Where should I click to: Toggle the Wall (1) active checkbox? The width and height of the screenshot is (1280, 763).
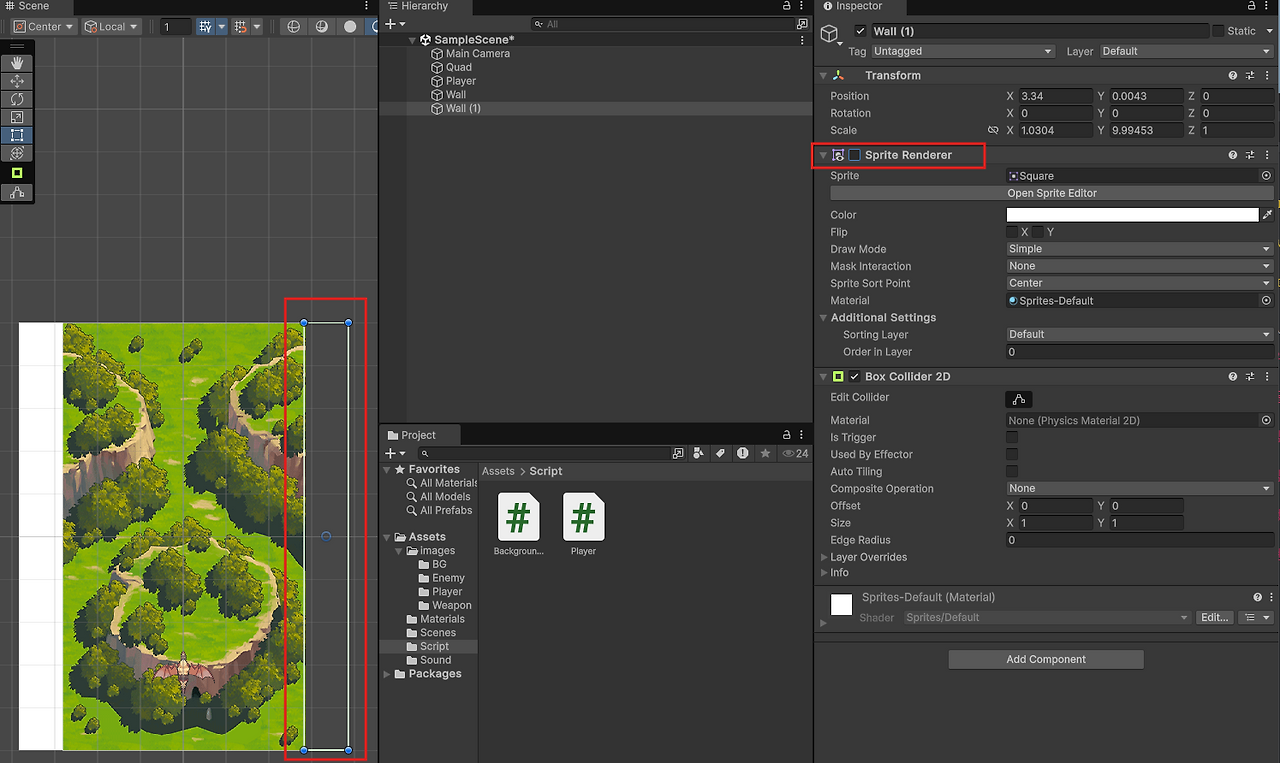coord(860,32)
